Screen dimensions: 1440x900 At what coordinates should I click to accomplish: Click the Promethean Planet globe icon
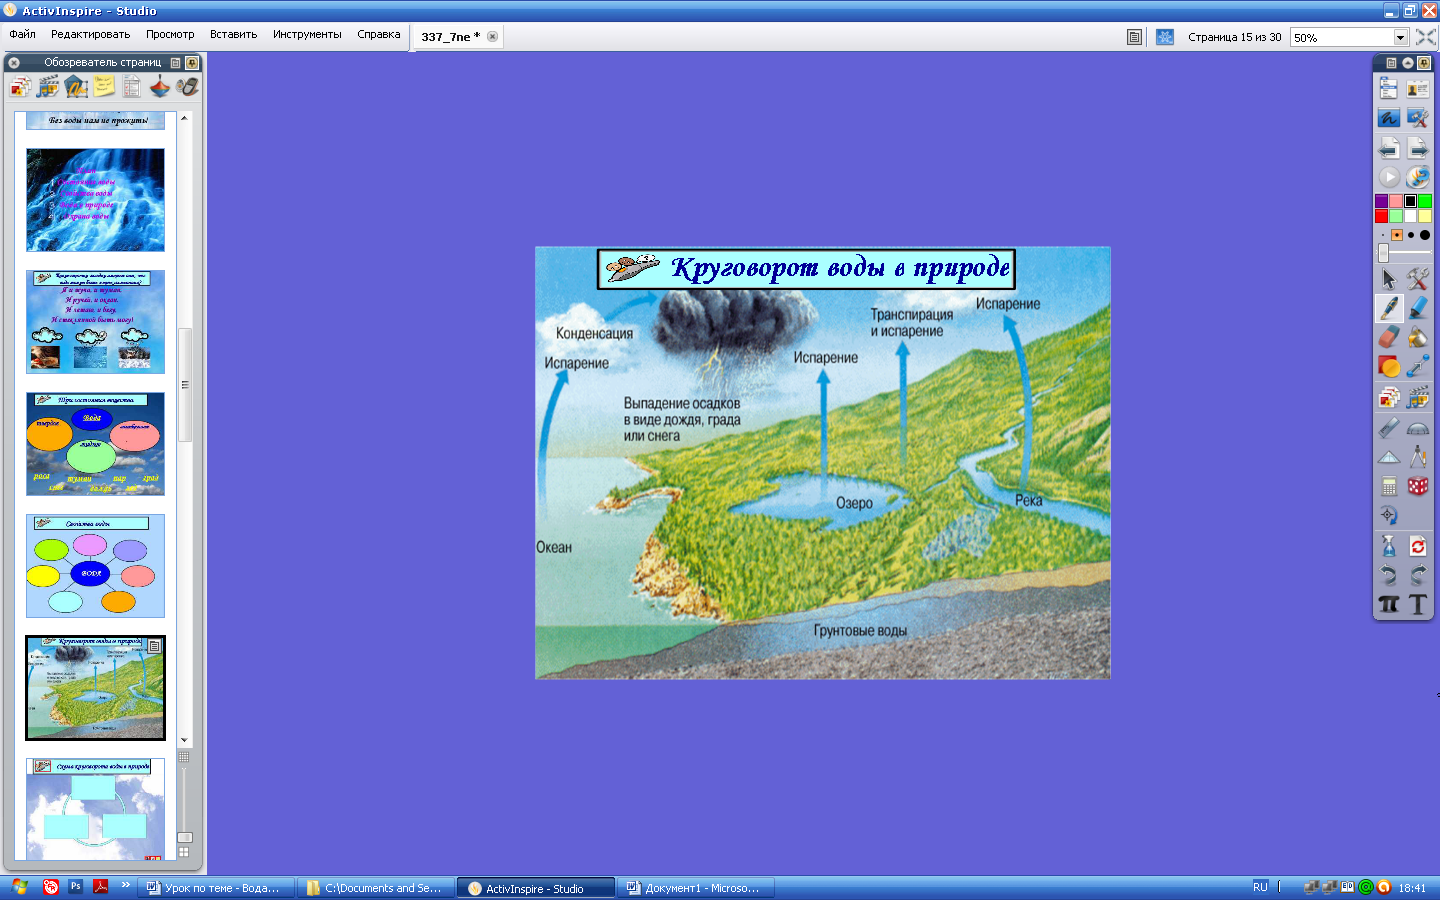1418,177
